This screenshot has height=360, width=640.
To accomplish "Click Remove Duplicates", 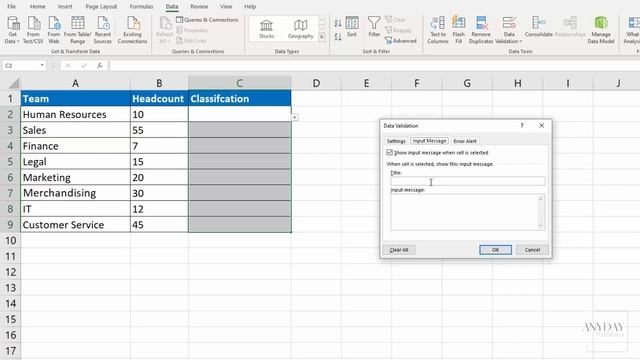I will 481,30.
